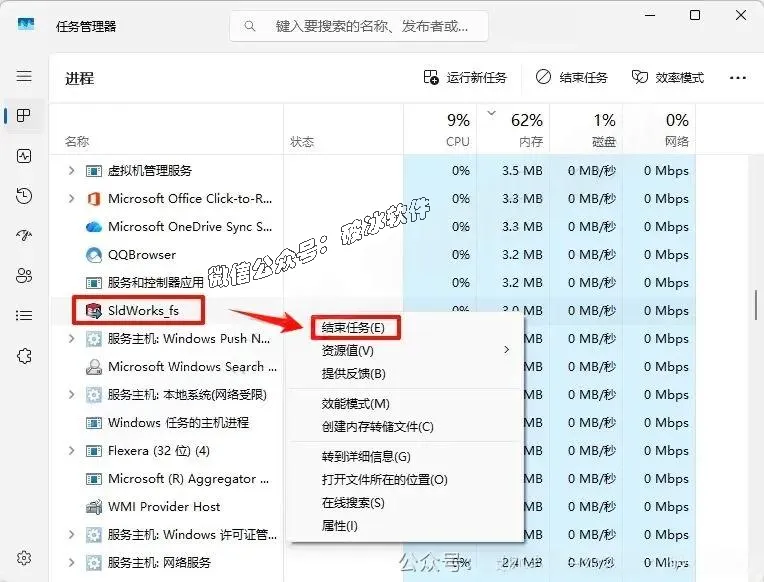Click the 效率模式 toolbar button
Screen dimensions: 764x582
pyautogui.click(x=668, y=78)
